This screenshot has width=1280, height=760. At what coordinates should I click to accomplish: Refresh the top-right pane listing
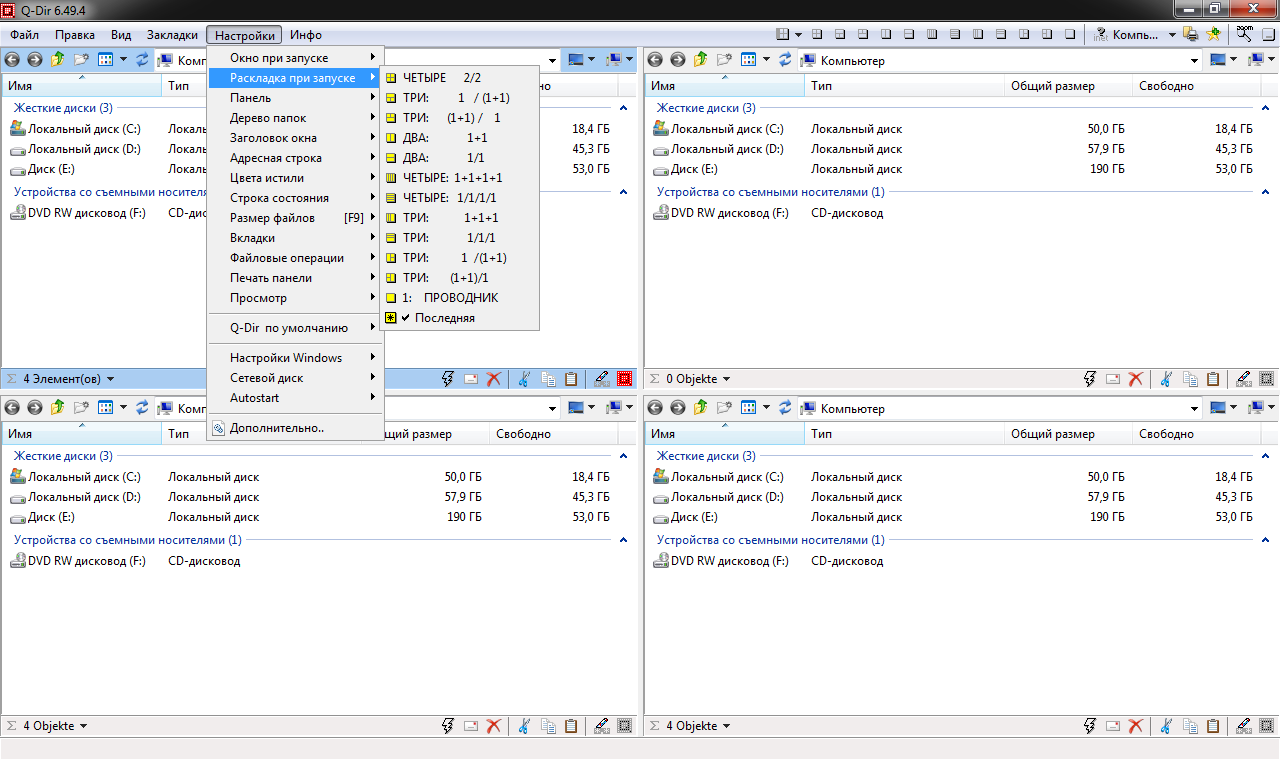click(785, 60)
